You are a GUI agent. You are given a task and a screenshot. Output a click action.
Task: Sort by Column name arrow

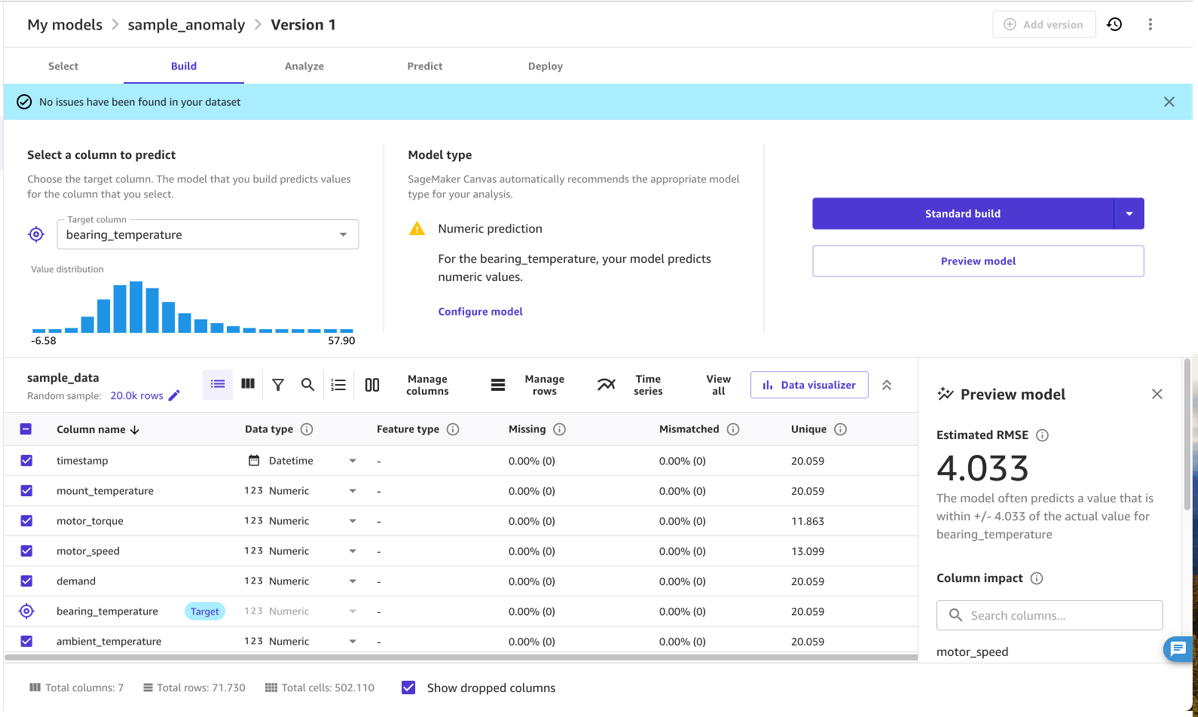[x=135, y=430]
